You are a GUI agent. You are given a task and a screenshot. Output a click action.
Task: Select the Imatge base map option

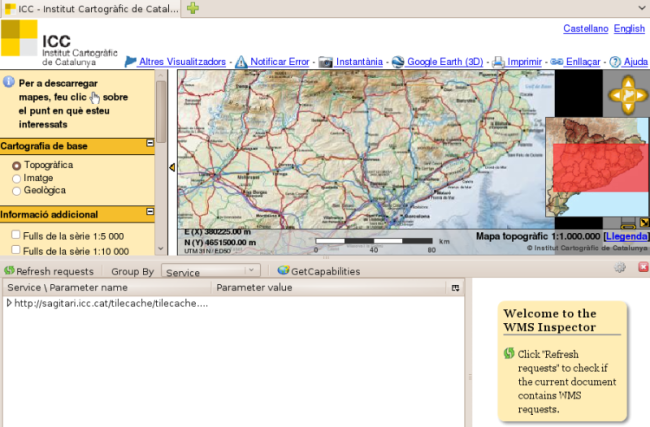coord(17,178)
